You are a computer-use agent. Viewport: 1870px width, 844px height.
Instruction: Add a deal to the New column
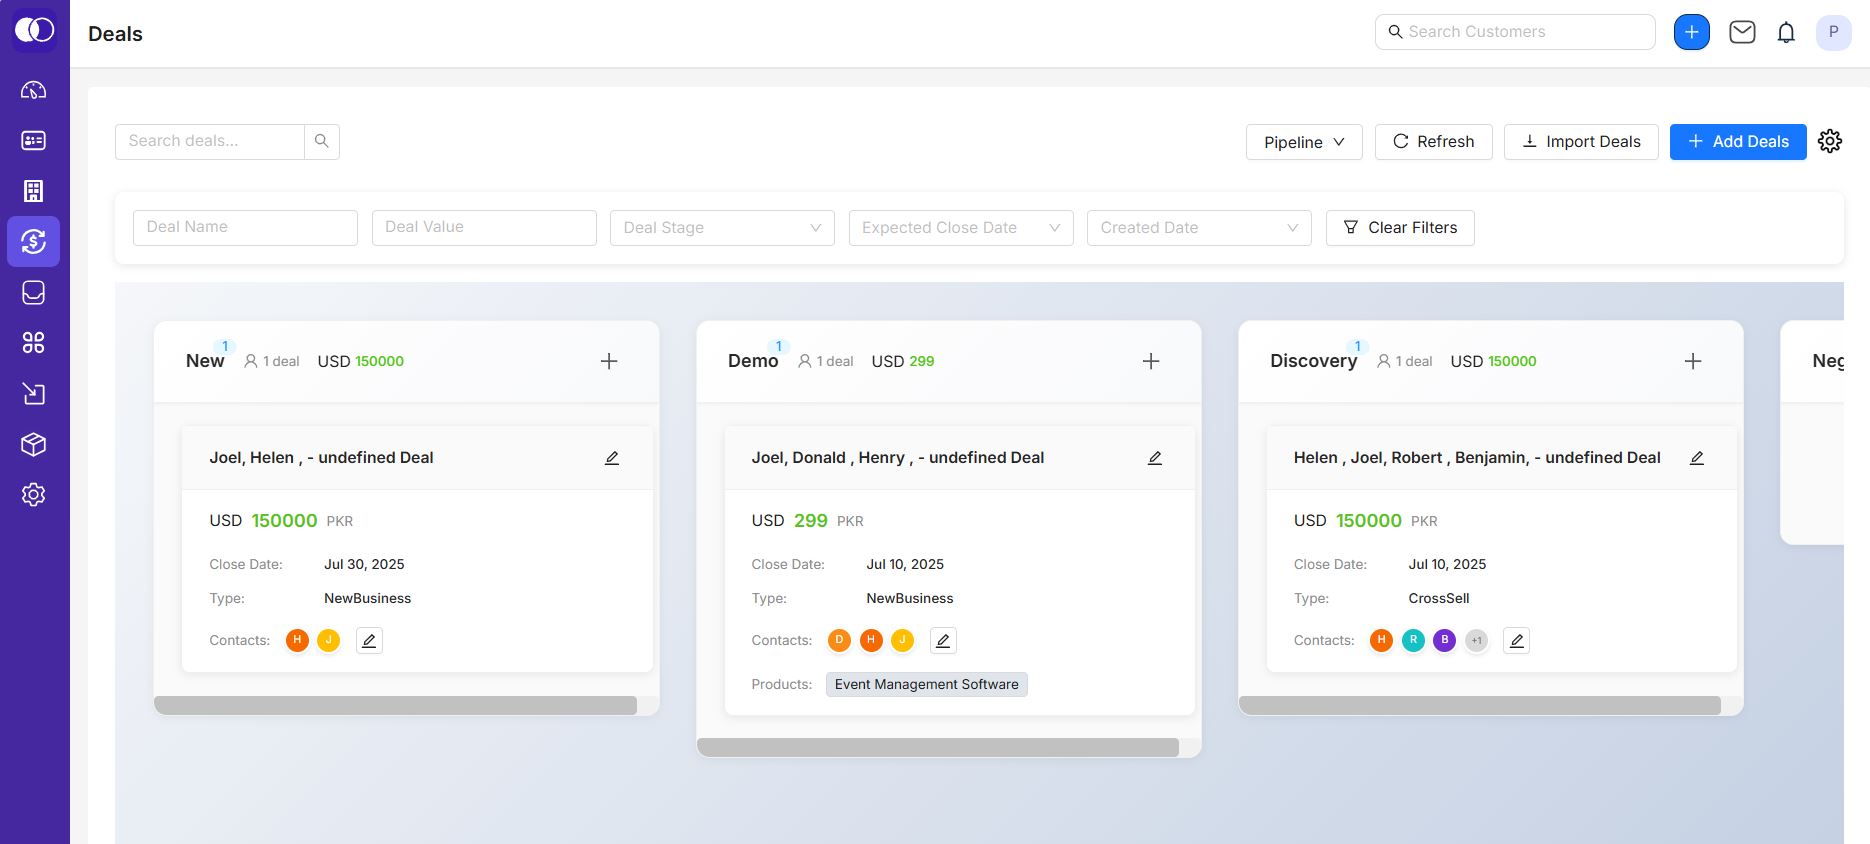click(x=609, y=361)
